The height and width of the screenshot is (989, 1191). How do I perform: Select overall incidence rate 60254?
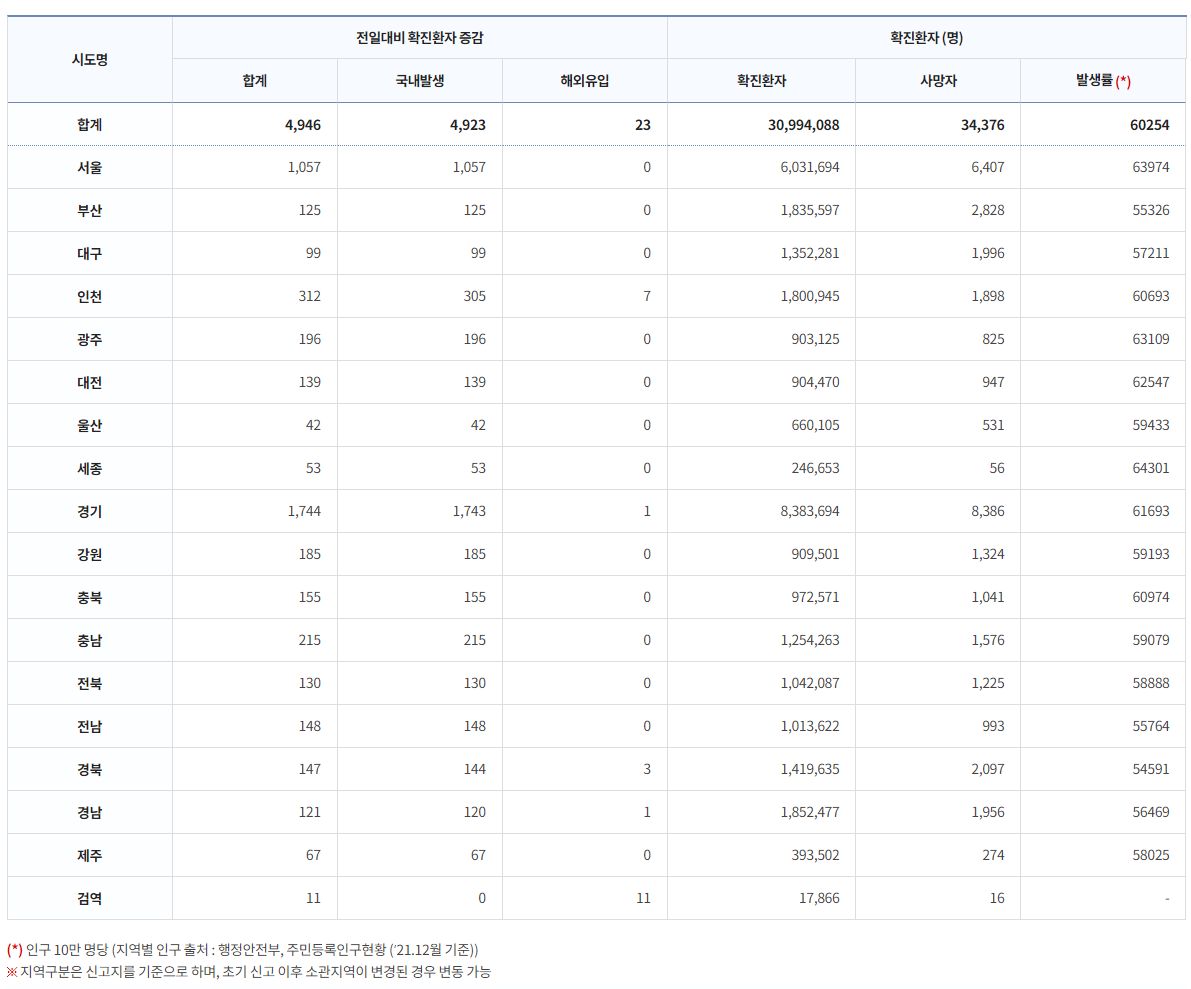click(1149, 125)
